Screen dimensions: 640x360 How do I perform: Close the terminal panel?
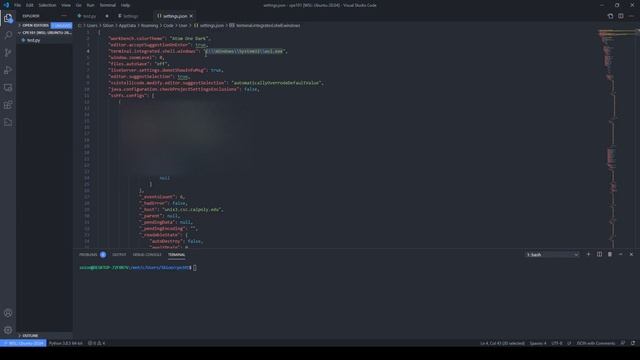click(631, 254)
